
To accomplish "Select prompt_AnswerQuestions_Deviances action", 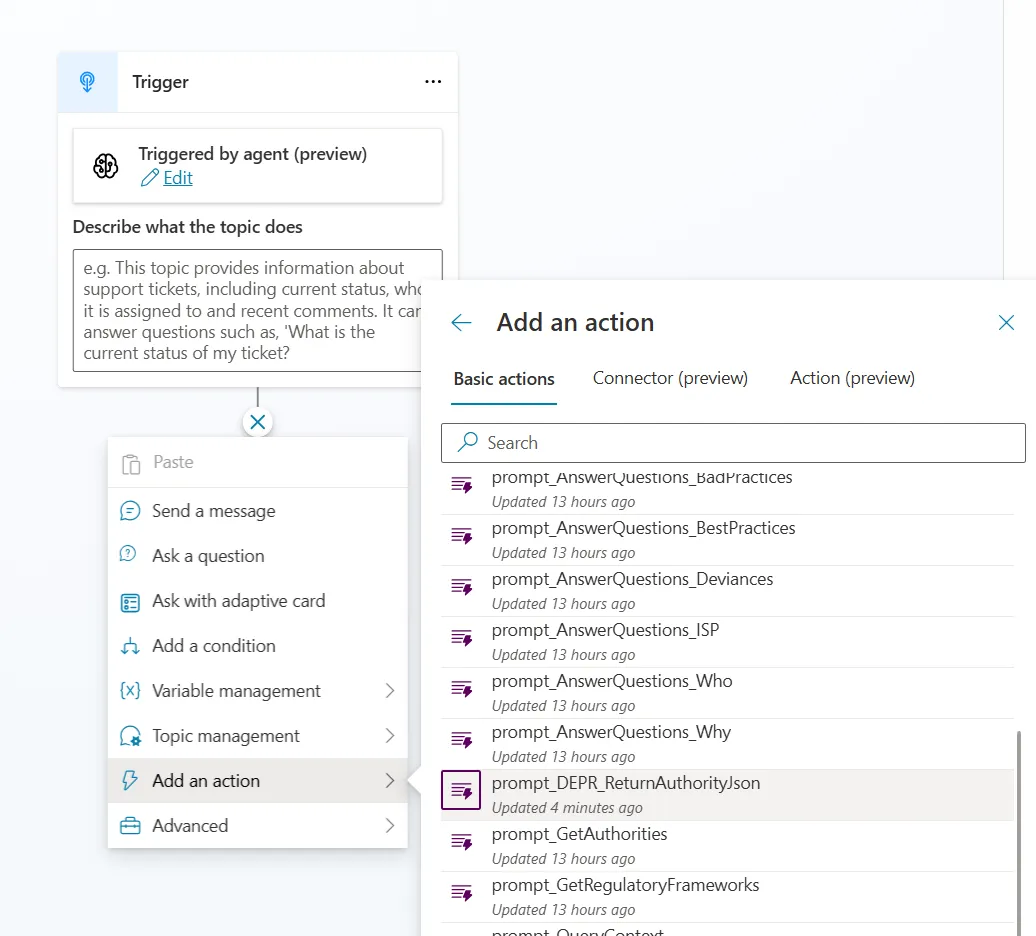I will click(727, 591).
